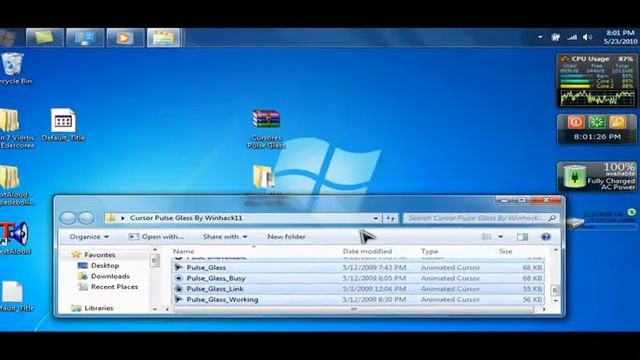The height and width of the screenshot is (360, 640).
Task: Open the Share with dropdown
Action: point(225,237)
